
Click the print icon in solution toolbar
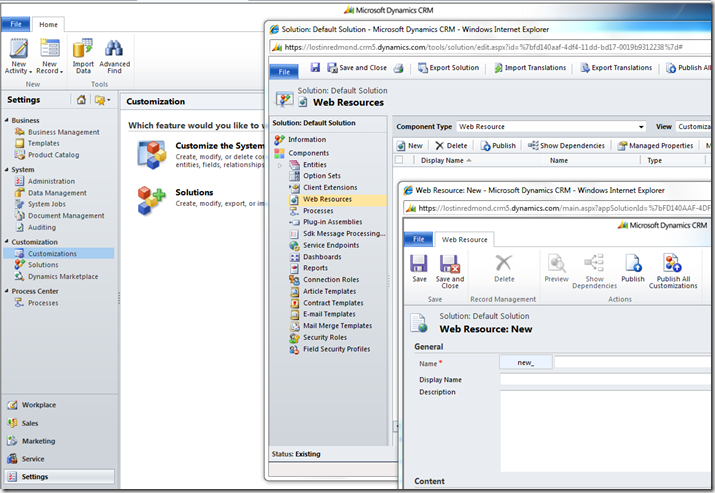[398, 68]
